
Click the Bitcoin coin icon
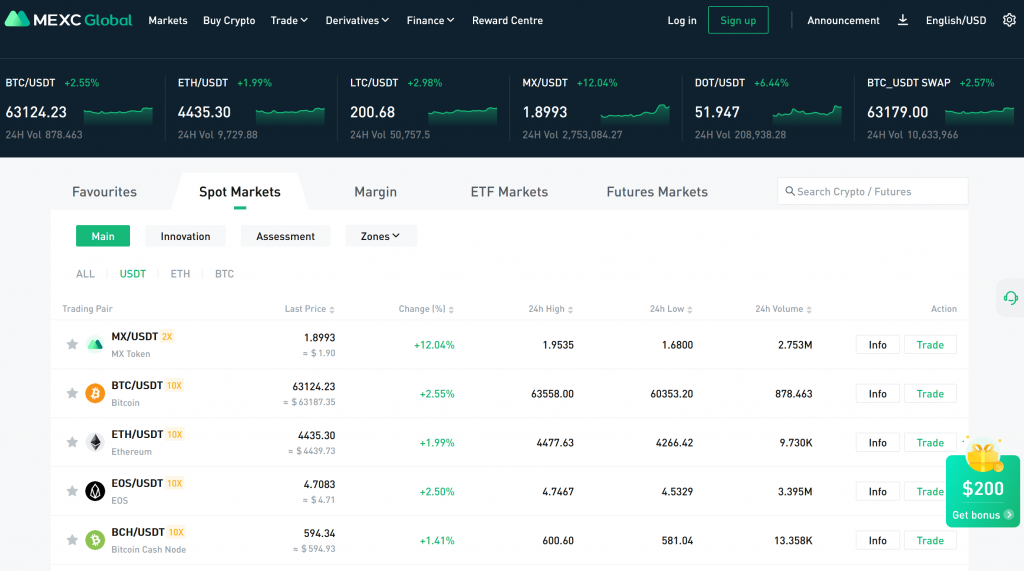(95, 393)
